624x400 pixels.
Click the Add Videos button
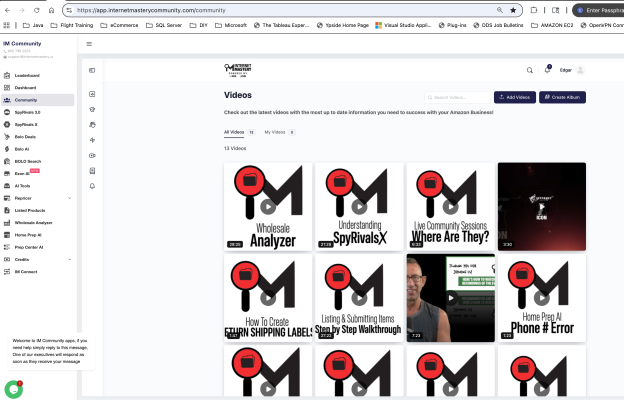pyautogui.click(x=514, y=97)
